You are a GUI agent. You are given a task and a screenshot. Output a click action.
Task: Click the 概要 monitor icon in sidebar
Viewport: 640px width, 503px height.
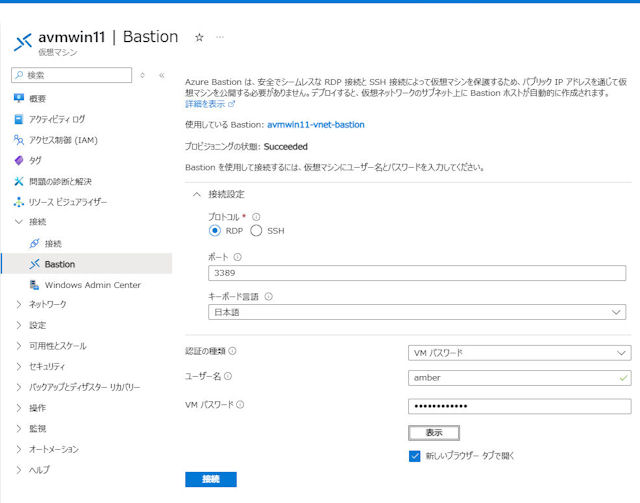coord(19,98)
